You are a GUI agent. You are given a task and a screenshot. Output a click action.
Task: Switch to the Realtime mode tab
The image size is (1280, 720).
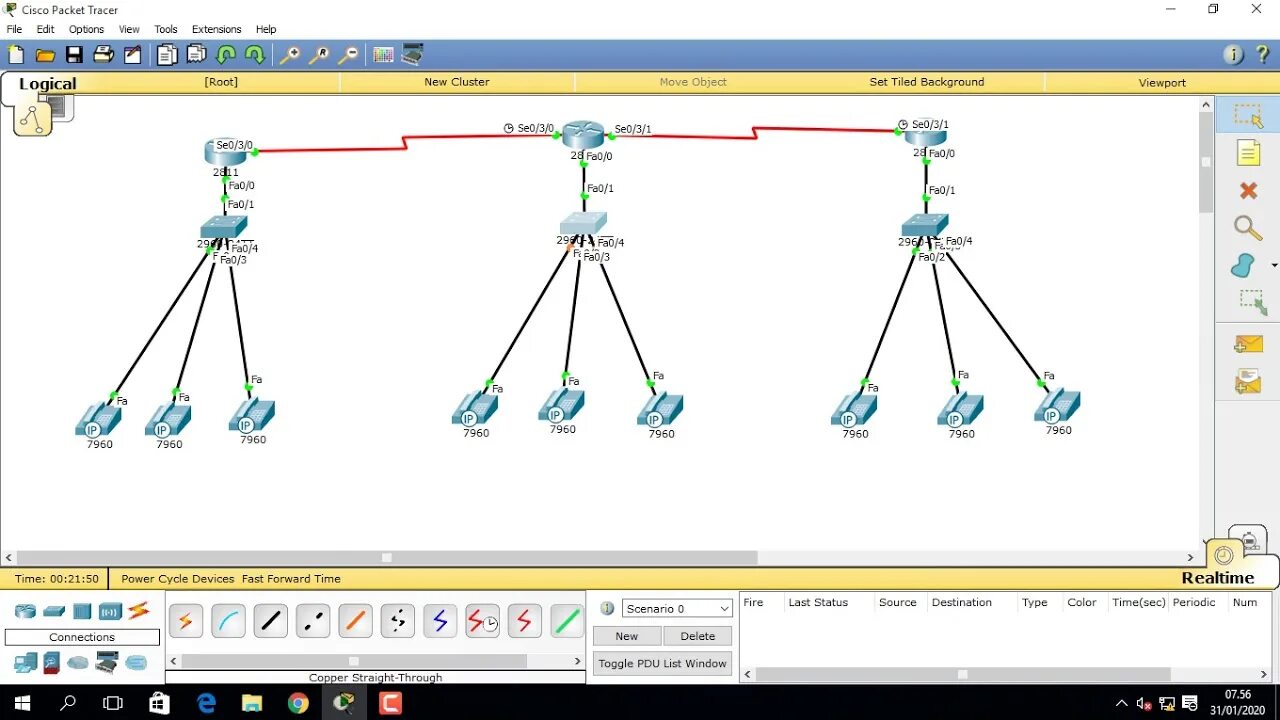click(x=1217, y=578)
